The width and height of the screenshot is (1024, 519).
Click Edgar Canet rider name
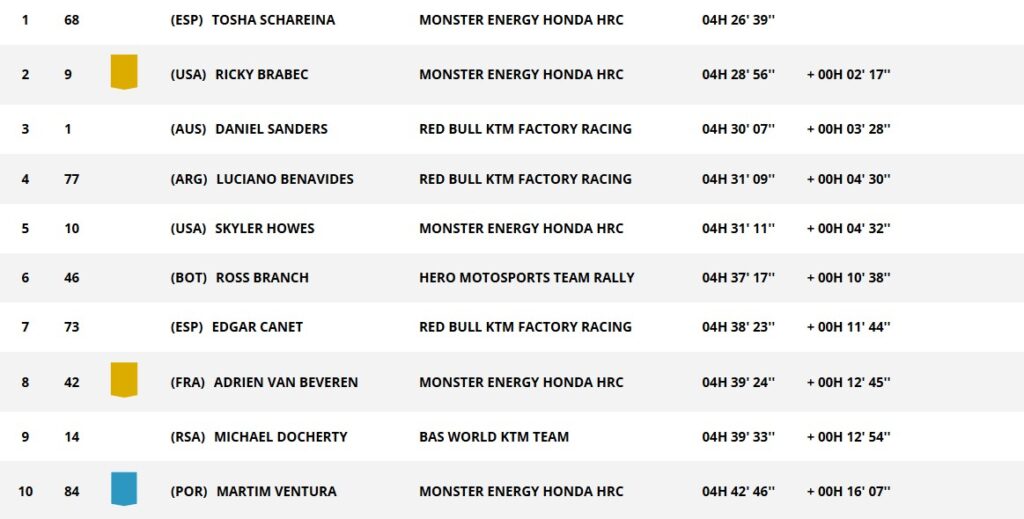257,327
